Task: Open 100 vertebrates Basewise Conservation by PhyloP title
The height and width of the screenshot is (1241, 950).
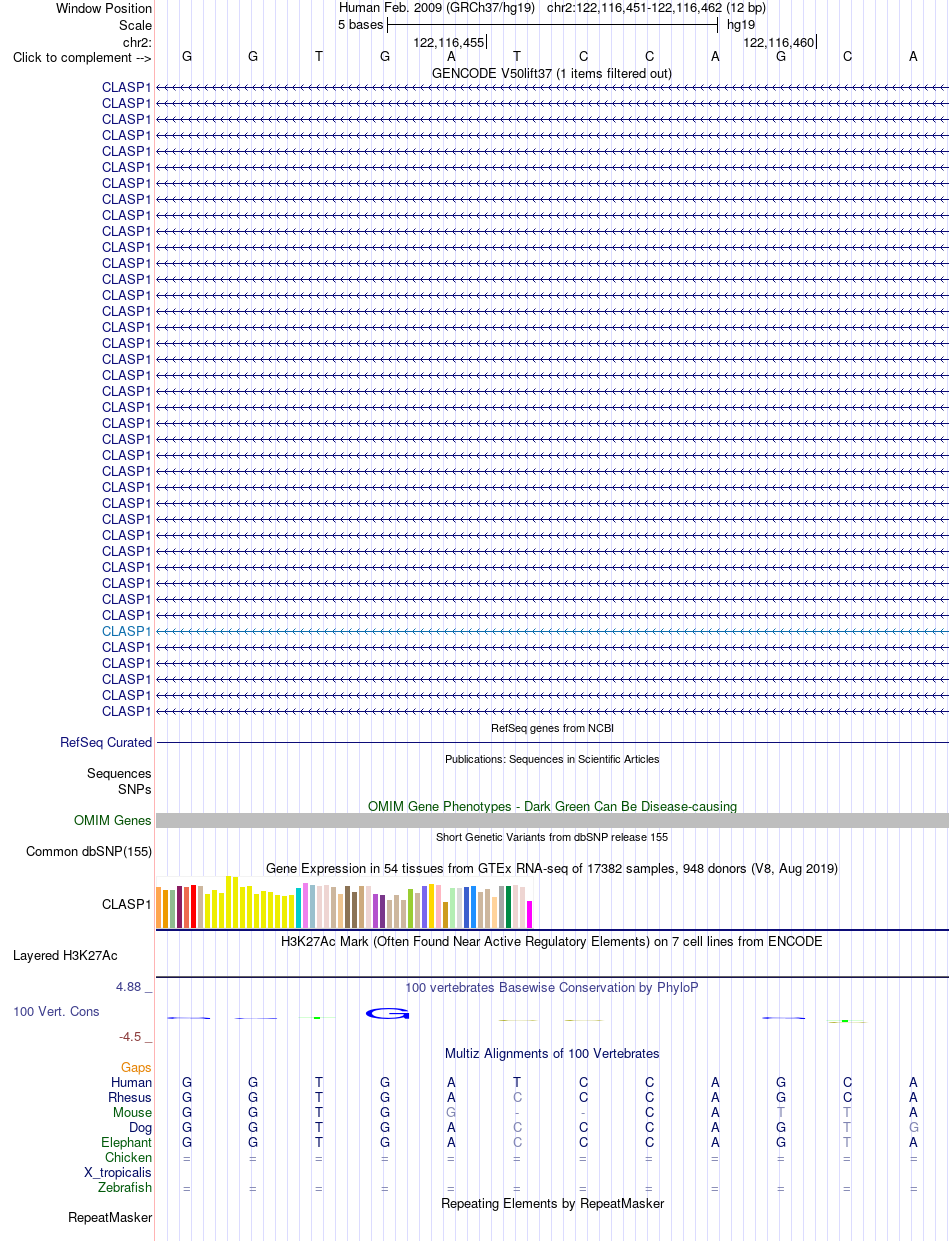Action: pyautogui.click(x=552, y=988)
